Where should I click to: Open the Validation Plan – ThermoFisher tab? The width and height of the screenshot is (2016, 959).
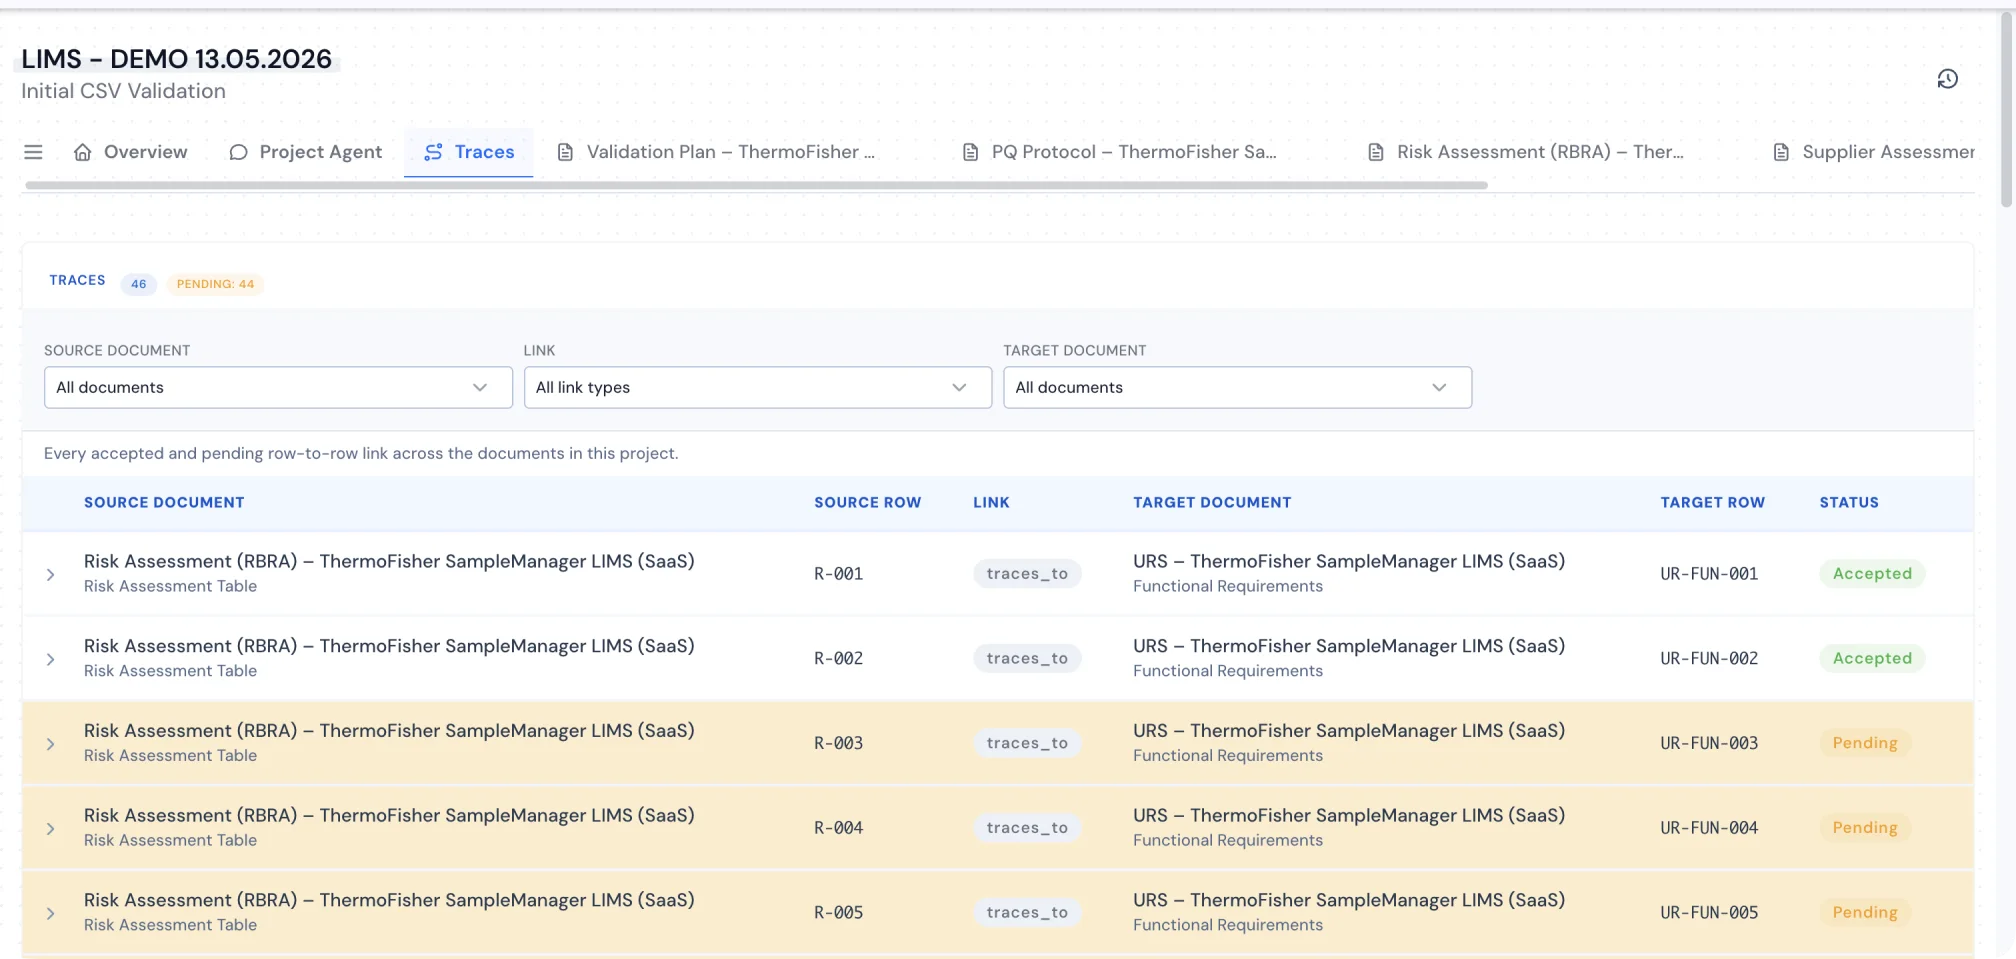[717, 152]
